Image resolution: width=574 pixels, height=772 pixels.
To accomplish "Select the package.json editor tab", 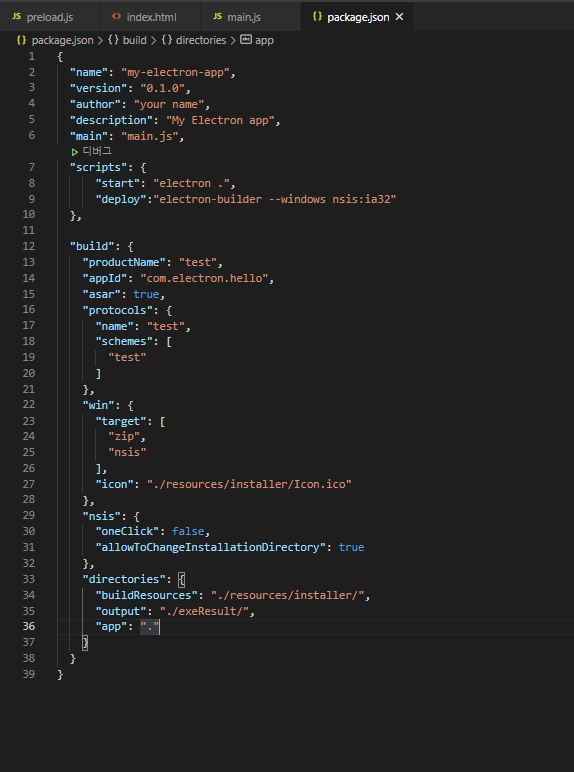I will tap(358, 17).
